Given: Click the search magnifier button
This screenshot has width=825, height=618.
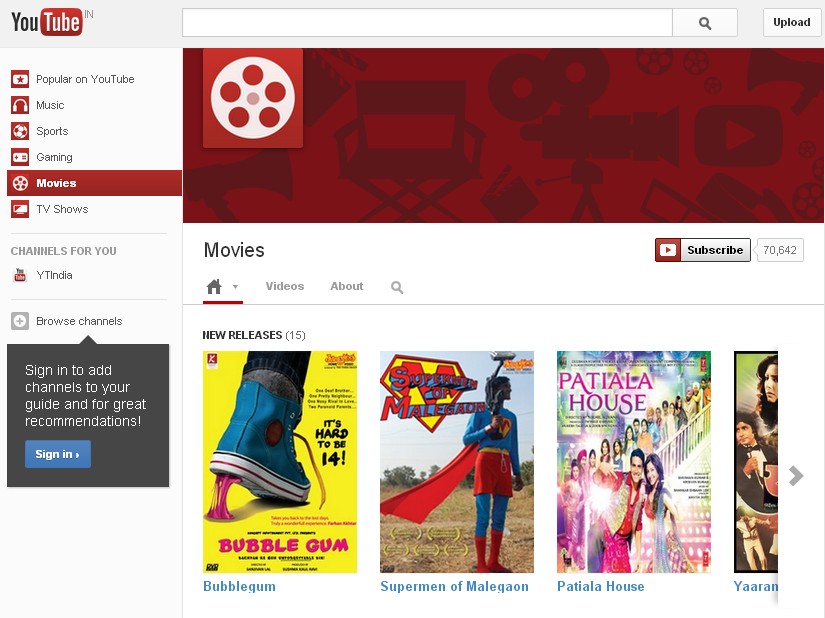Looking at the screenshot, I should (x=705, y=23).
